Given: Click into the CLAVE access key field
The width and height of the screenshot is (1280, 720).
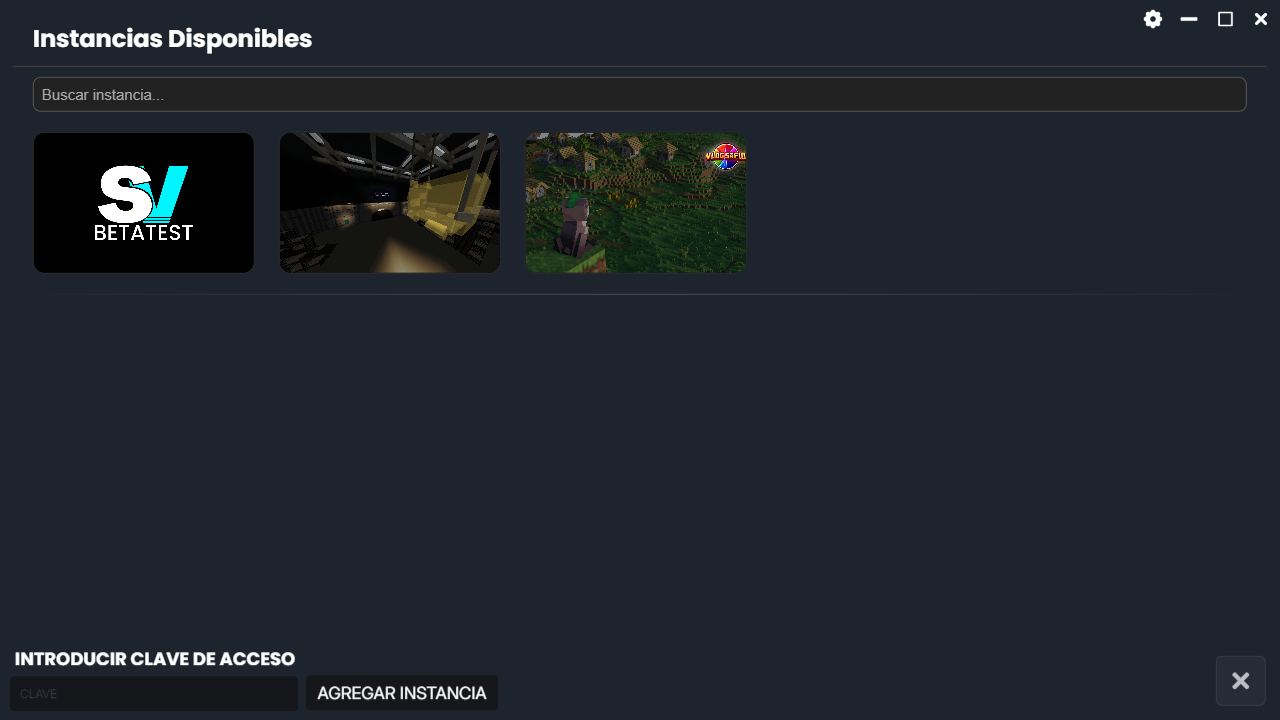Looking at the screenshot, I should pyautogui.click(x=154, y=693).
